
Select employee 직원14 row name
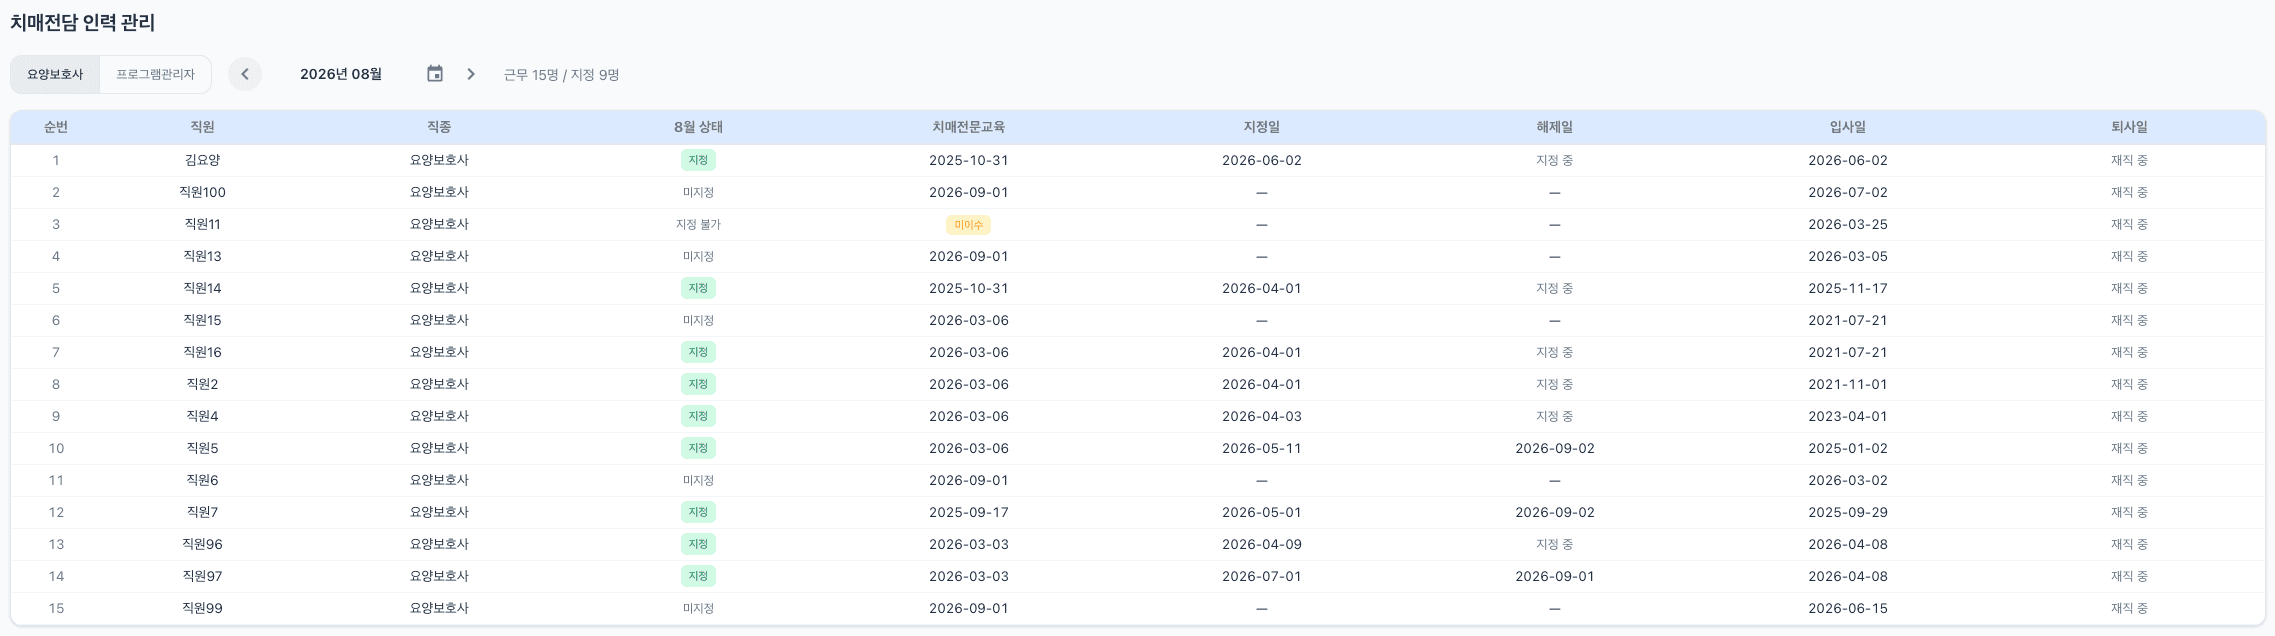202,288
